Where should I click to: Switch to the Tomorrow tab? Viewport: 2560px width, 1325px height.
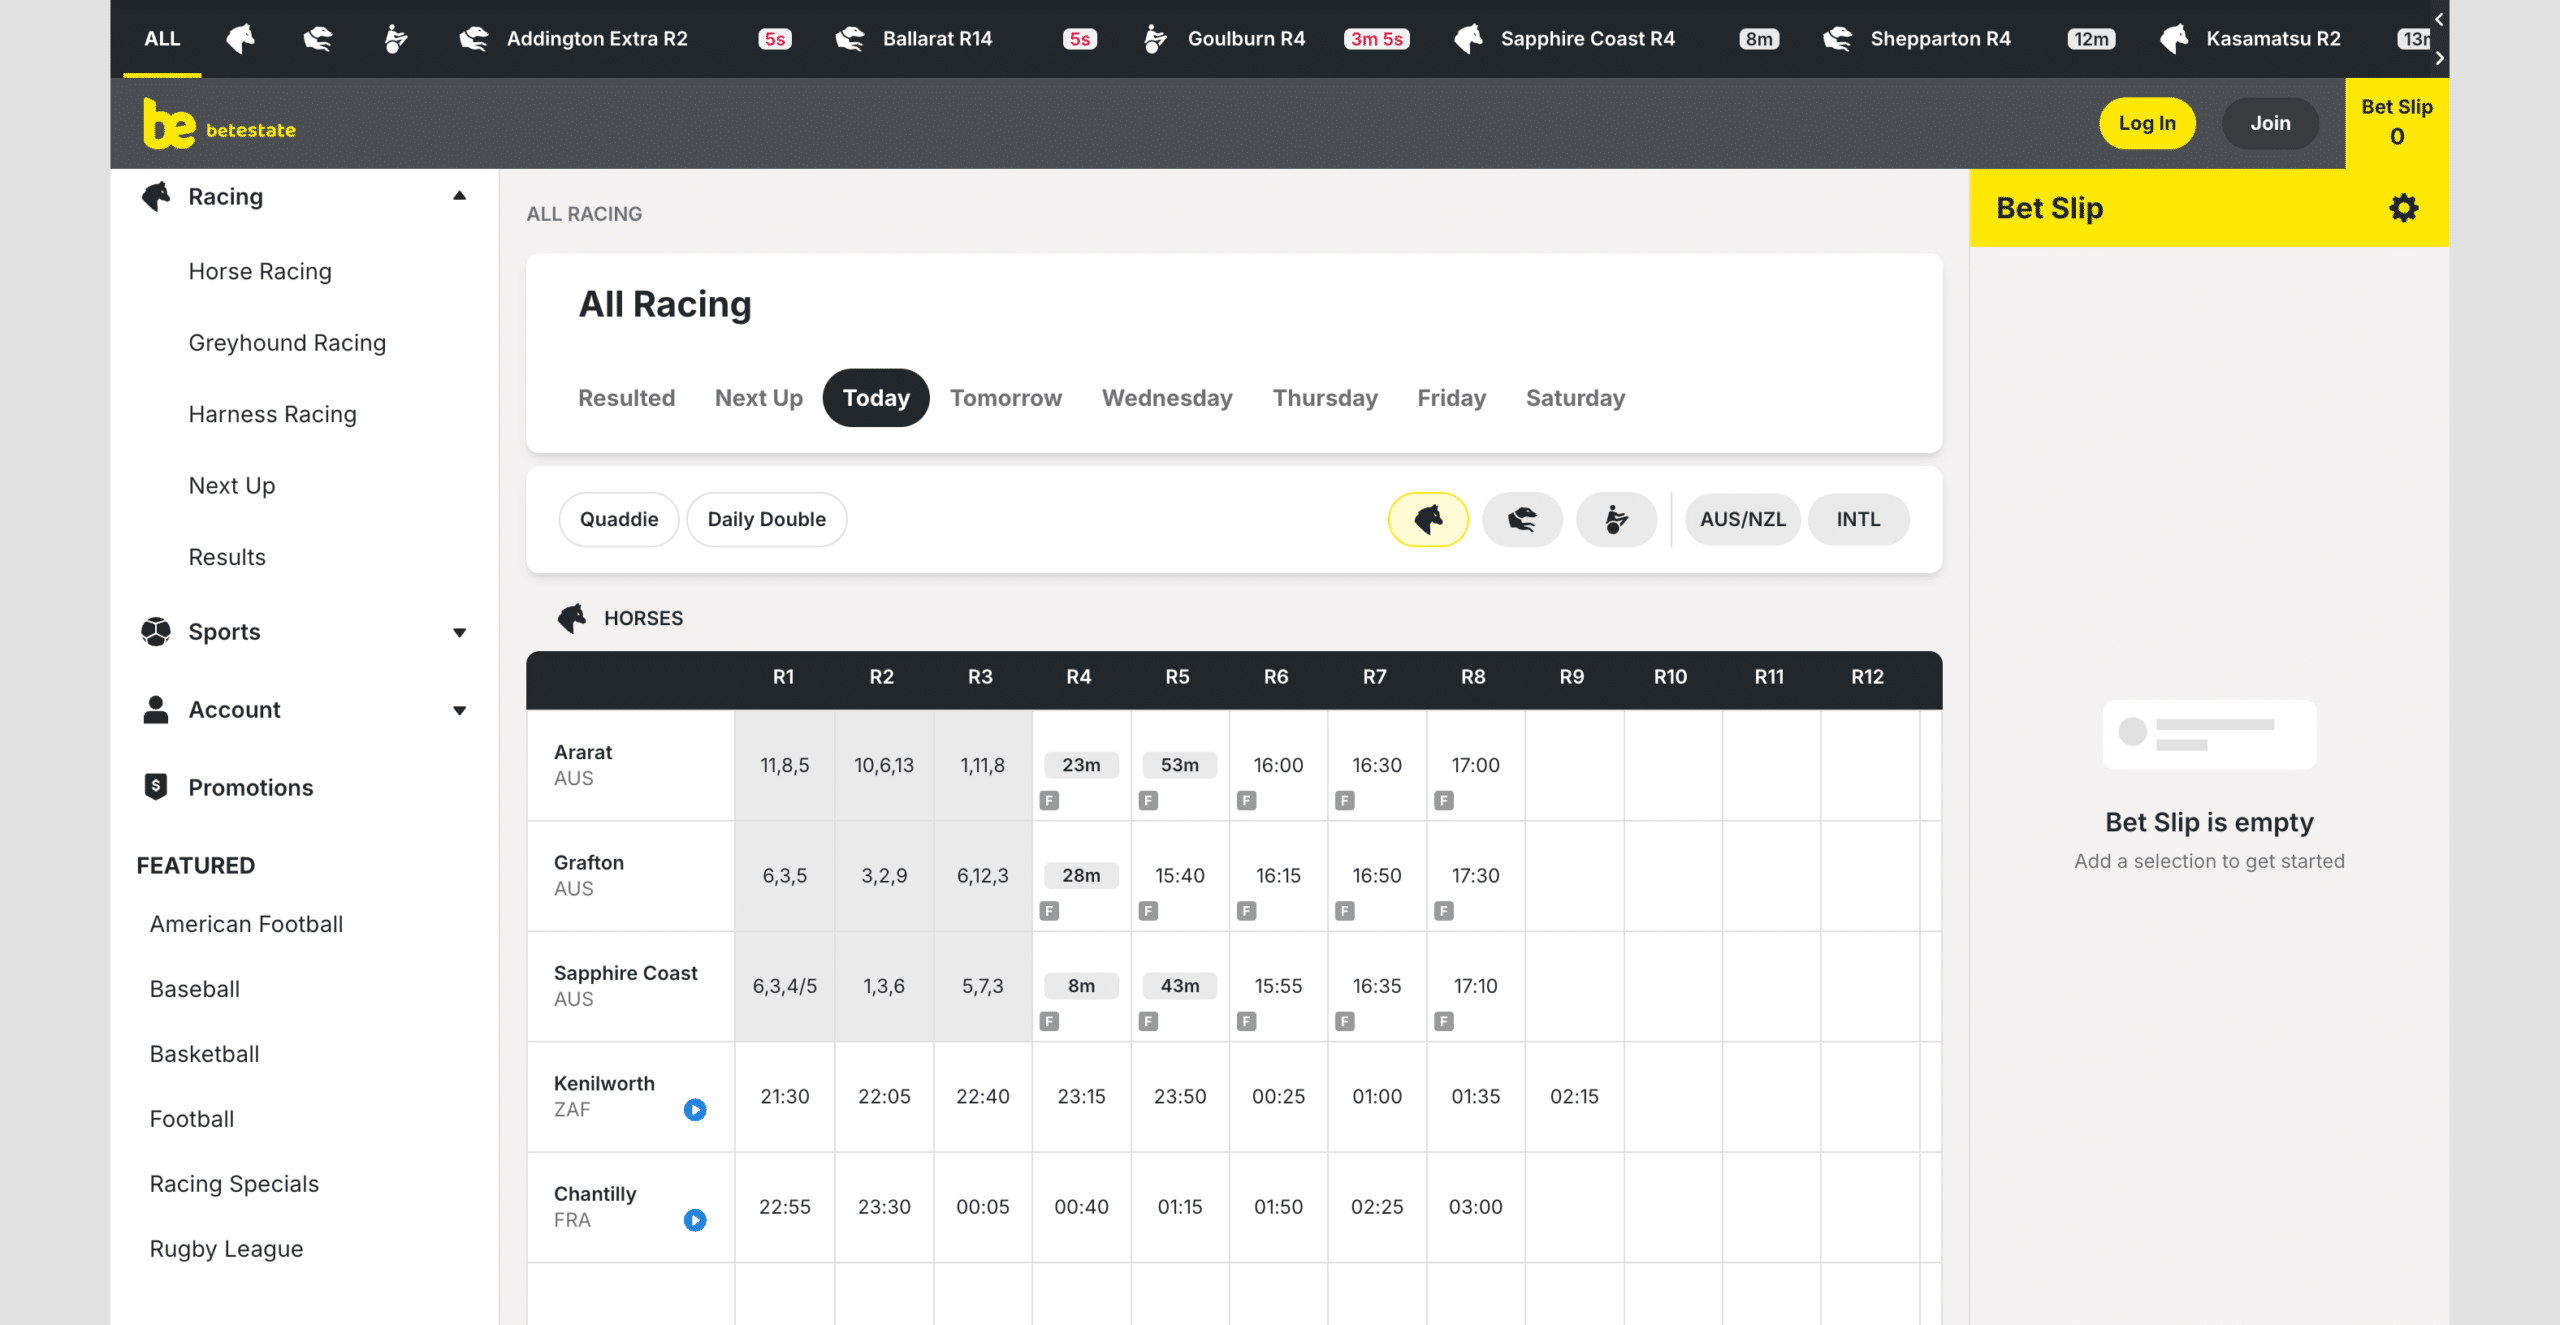pyautogui.click(x=1005, y=398)
